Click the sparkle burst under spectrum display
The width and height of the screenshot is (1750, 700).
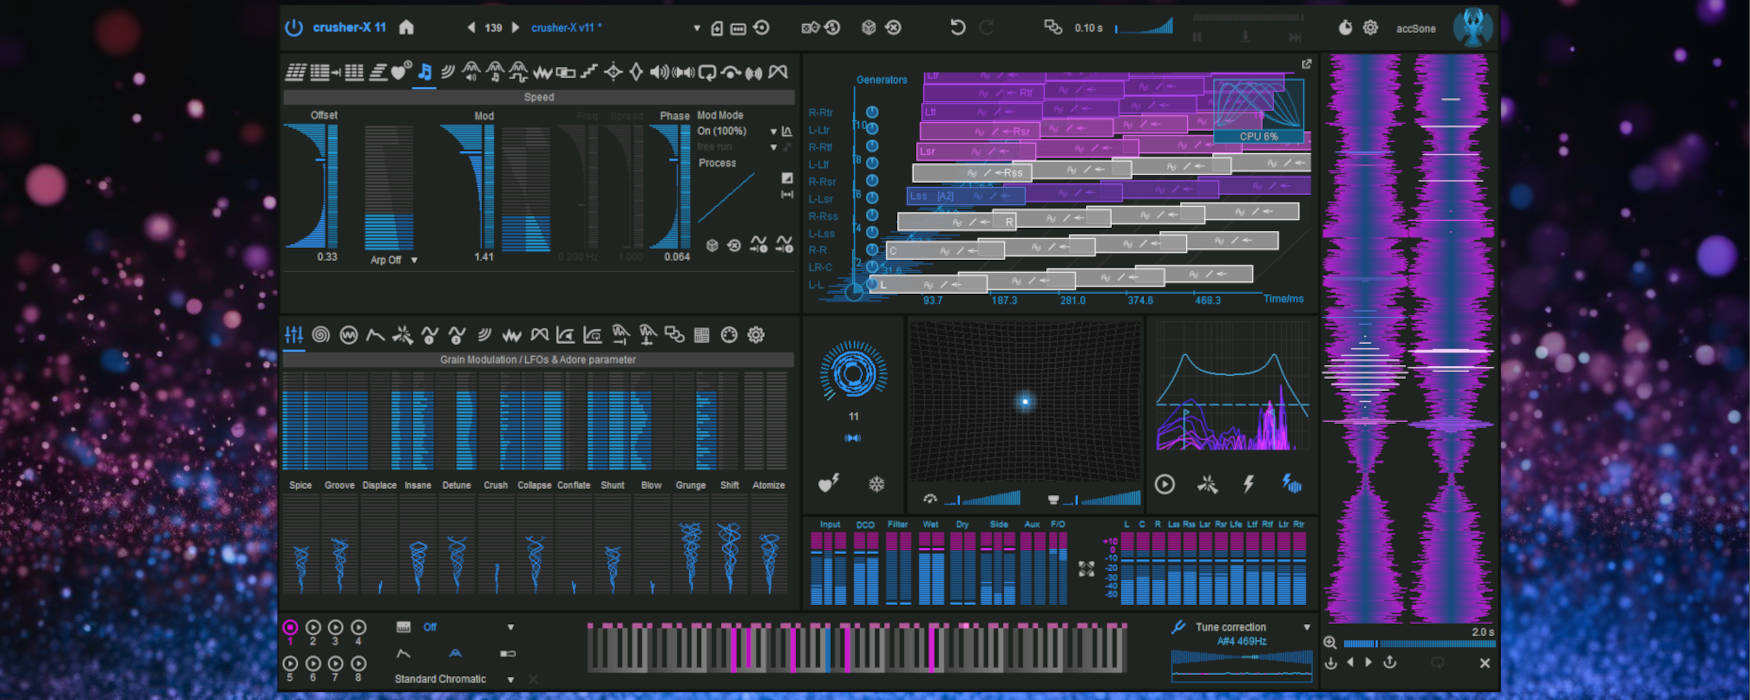(1207, 484)
